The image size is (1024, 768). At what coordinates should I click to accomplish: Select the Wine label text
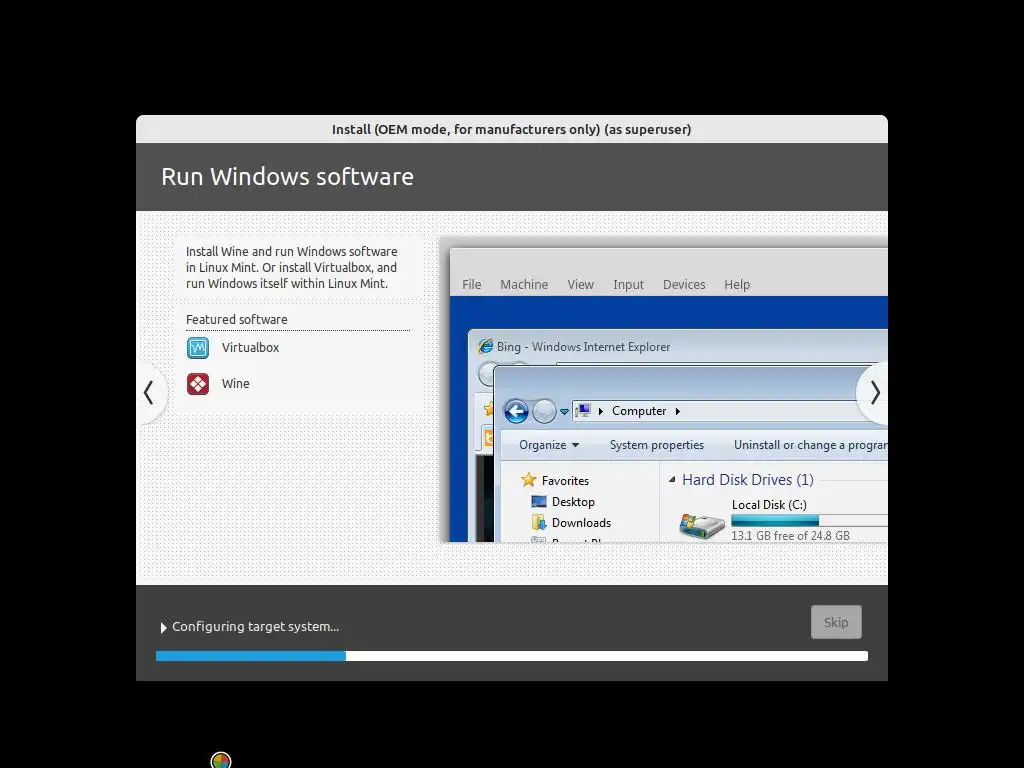[236, 384]
